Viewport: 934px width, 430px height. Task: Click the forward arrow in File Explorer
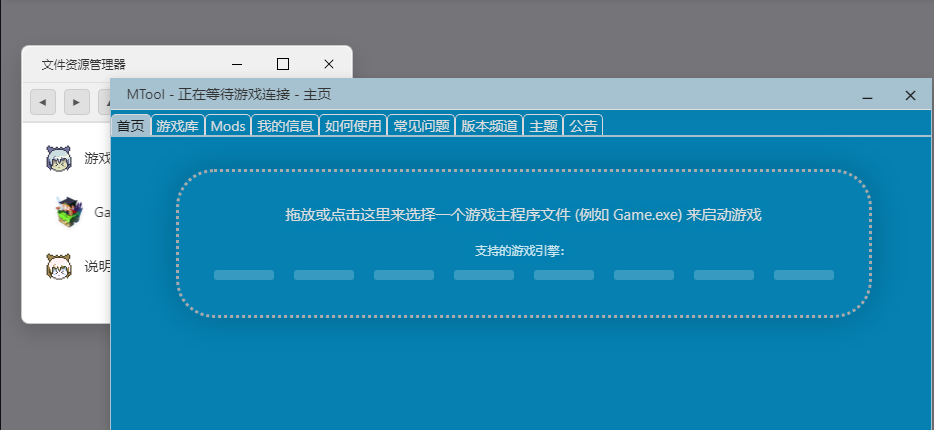(77, 101)
